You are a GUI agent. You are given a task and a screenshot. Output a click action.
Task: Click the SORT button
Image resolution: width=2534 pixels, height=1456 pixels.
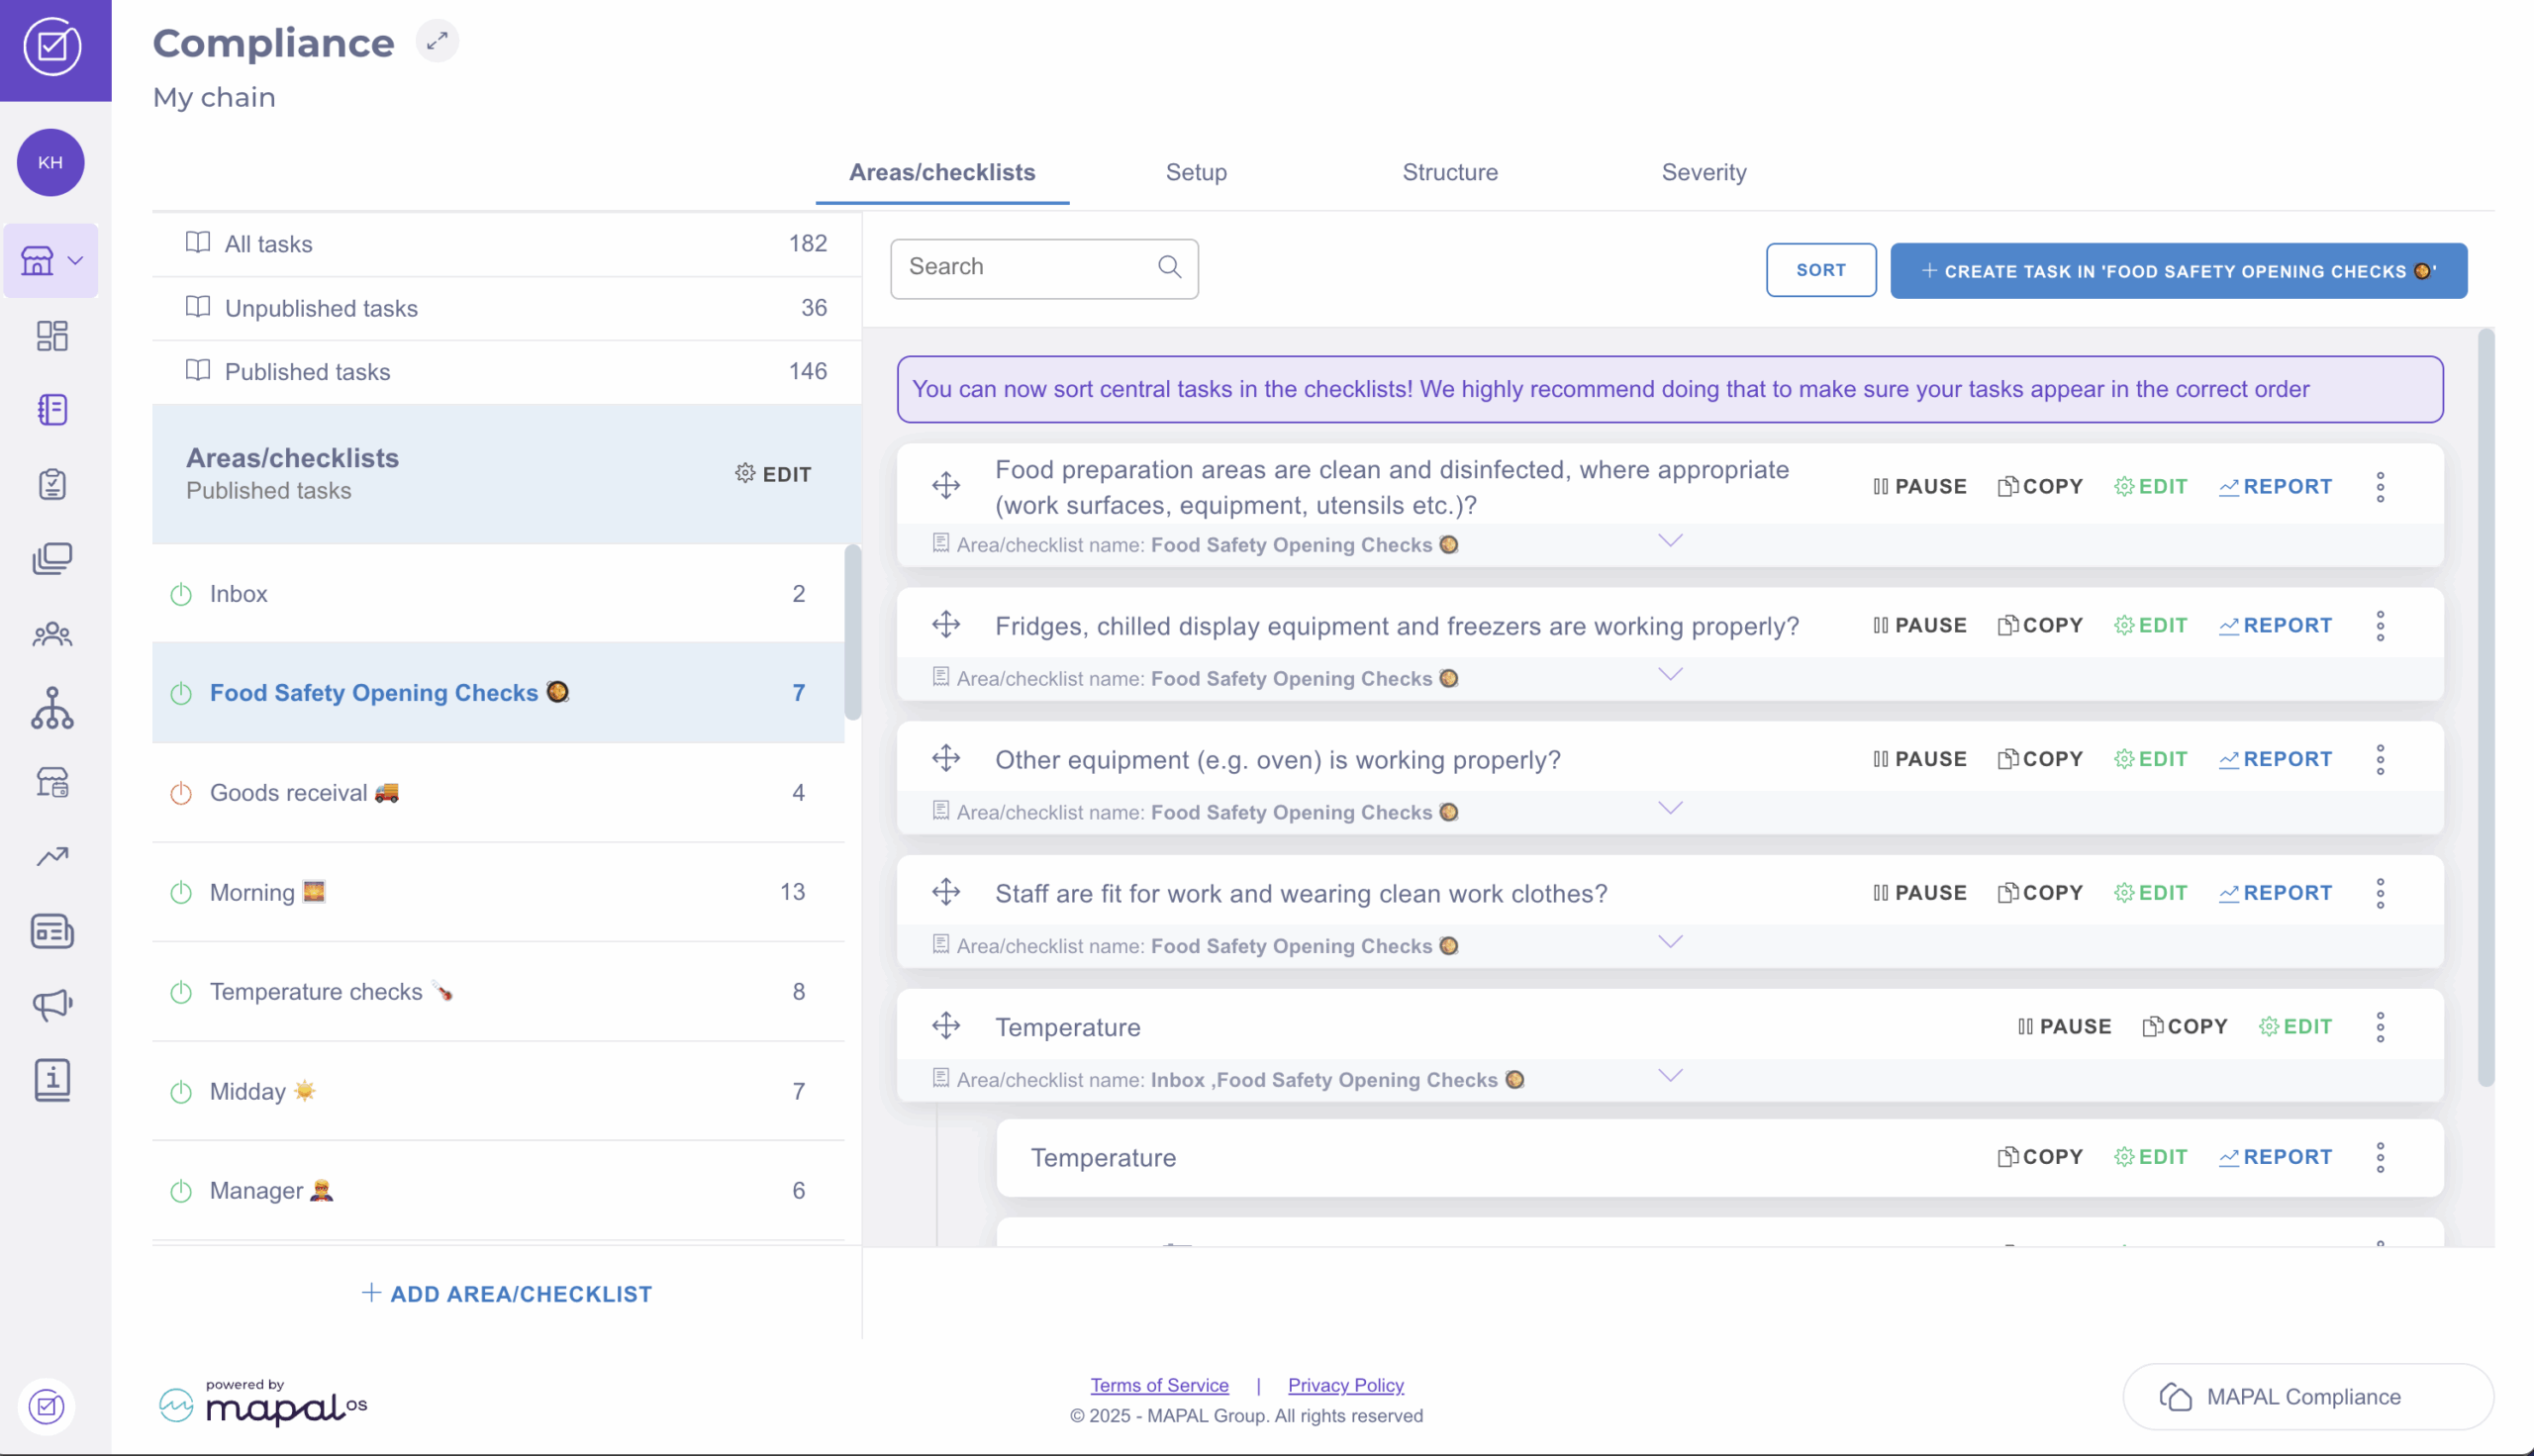click(x=1821, y=270)
